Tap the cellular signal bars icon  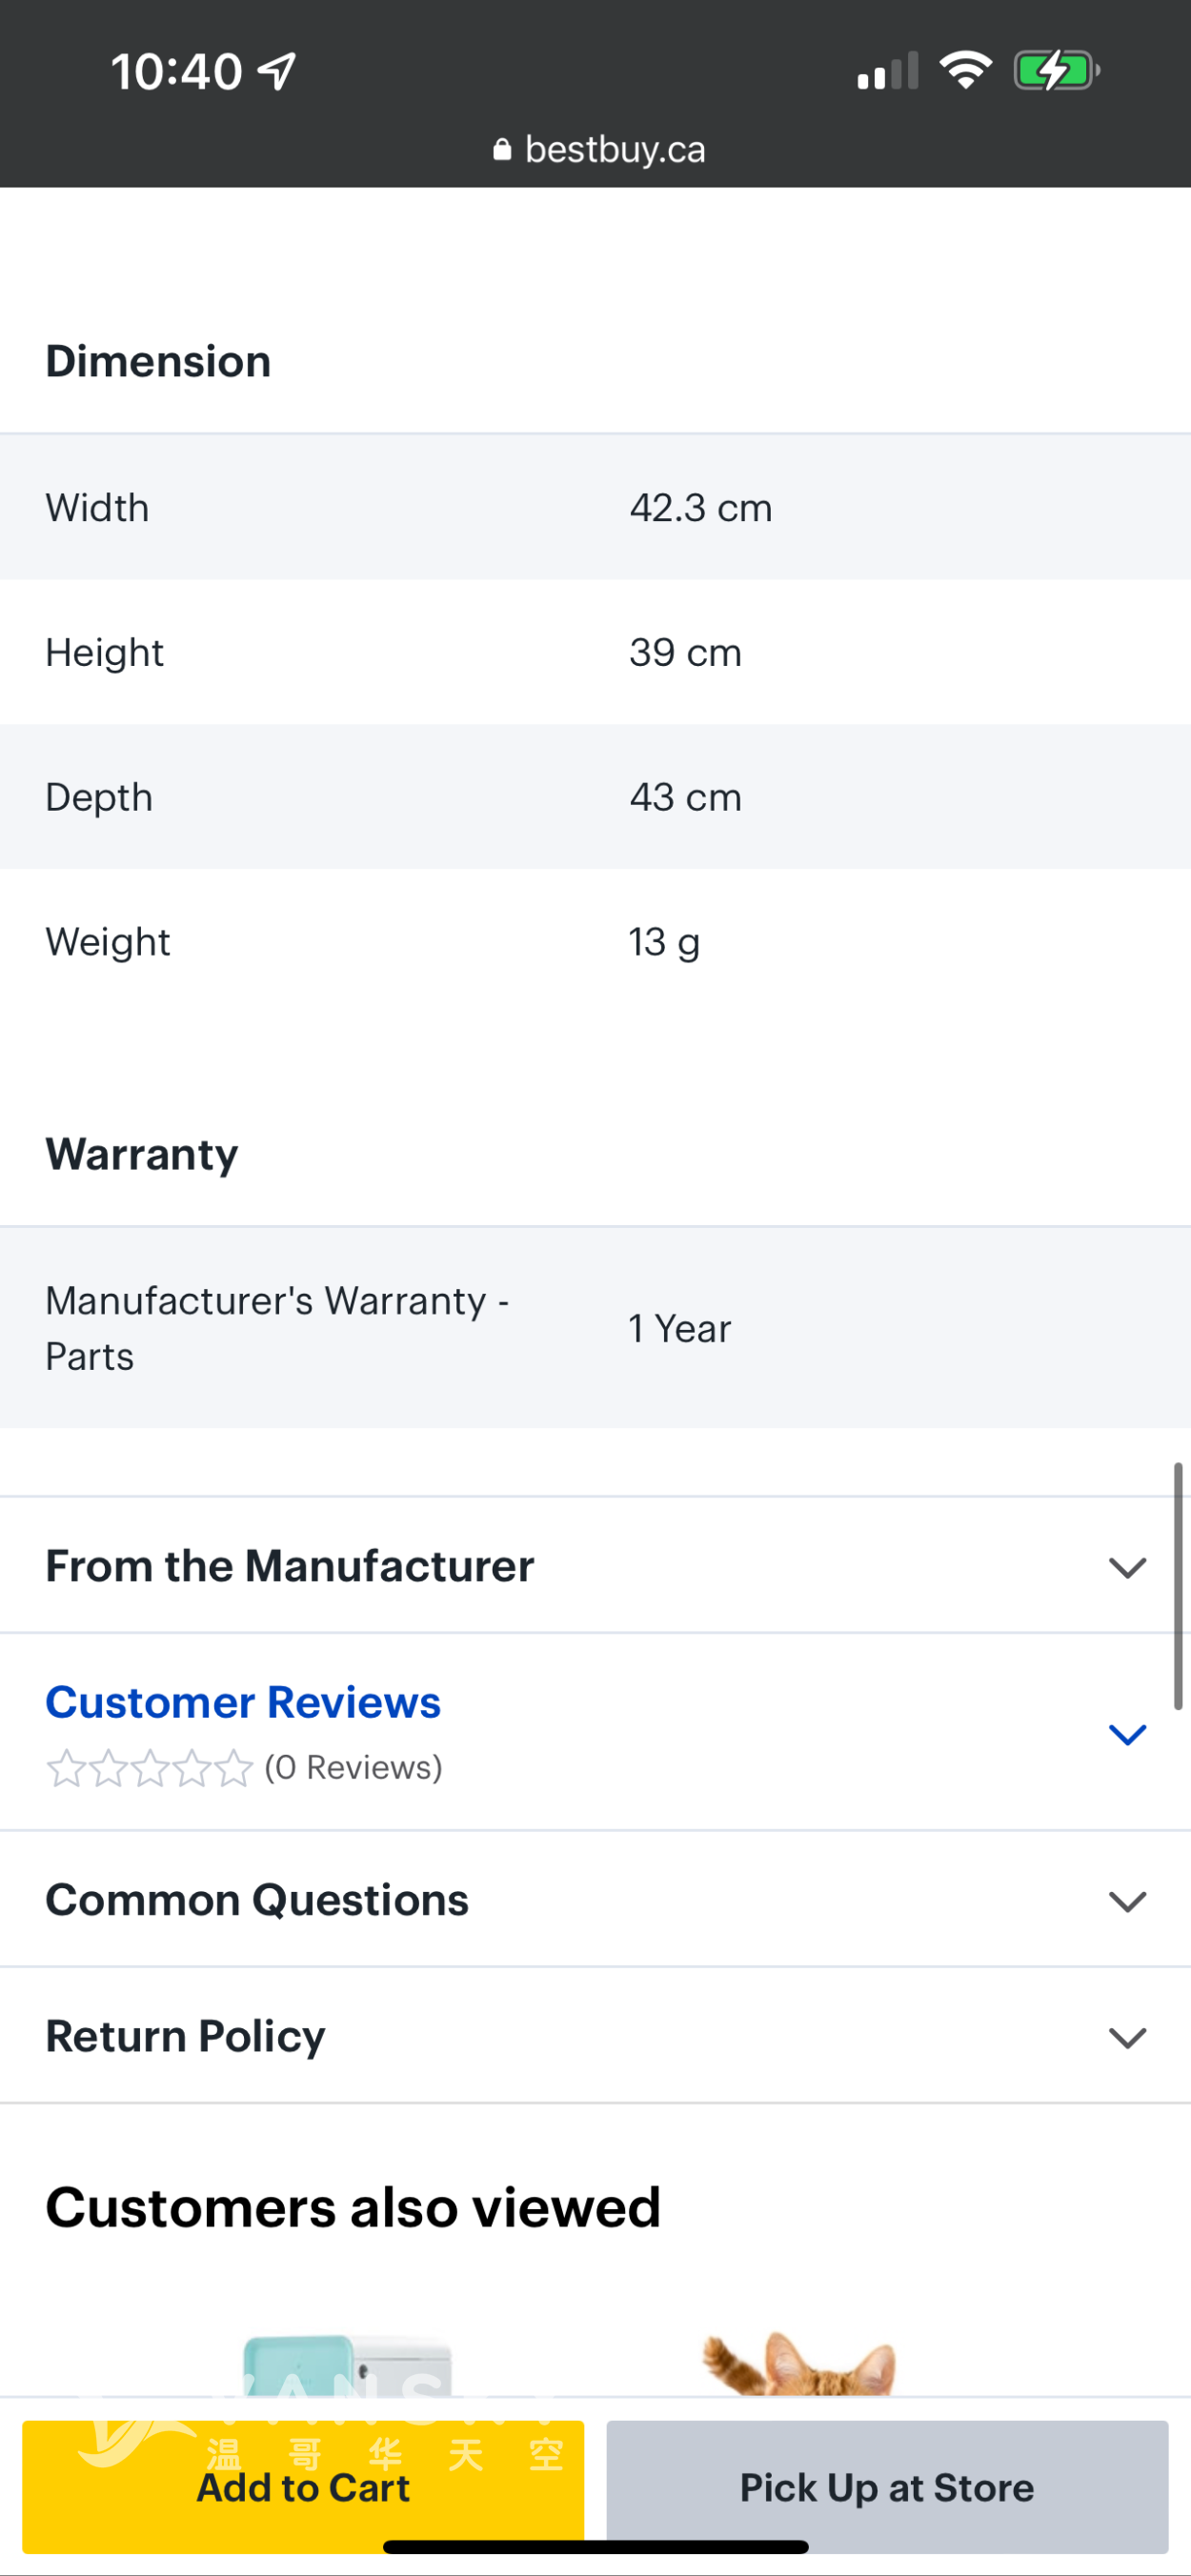point(888,71)
